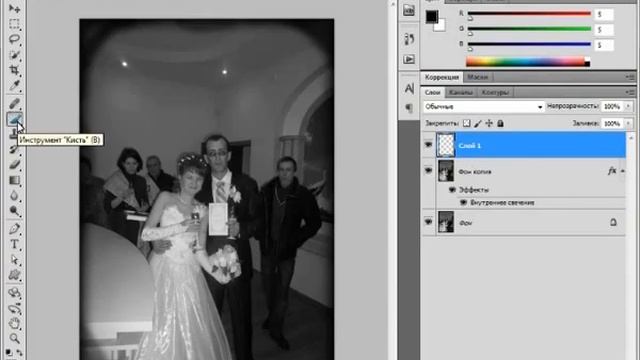Select the Quick Selection tool
Screen dimensions: 640x360
[14, 55]
